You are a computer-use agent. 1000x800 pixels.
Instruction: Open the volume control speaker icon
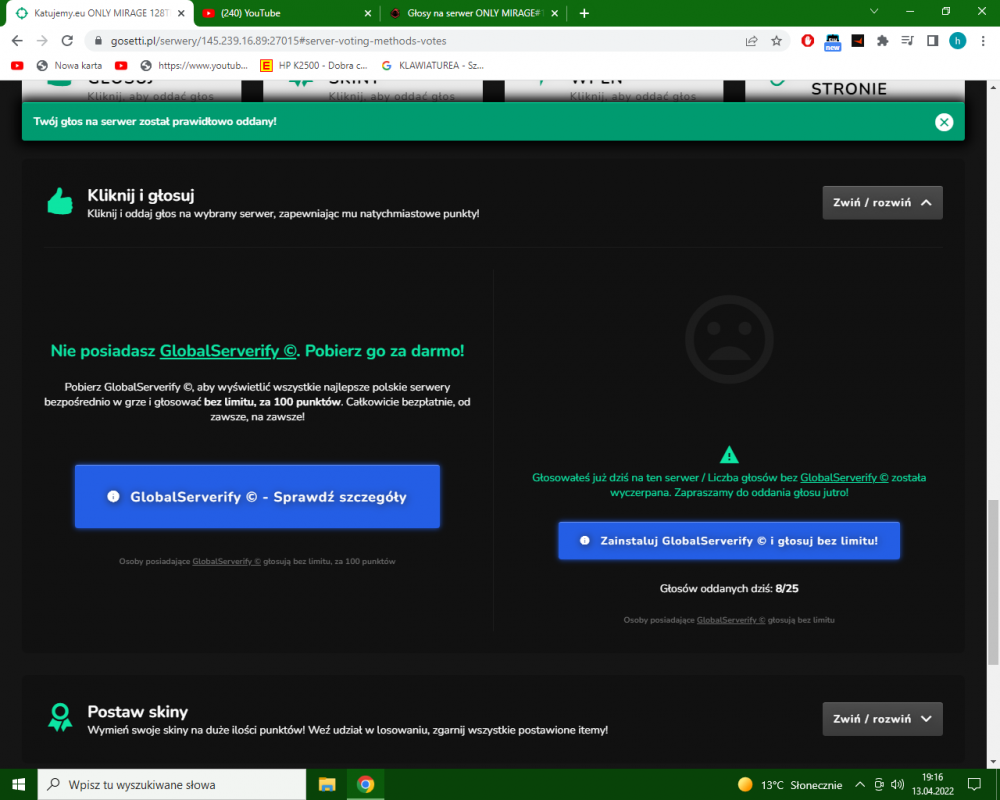tap(898, 785)
